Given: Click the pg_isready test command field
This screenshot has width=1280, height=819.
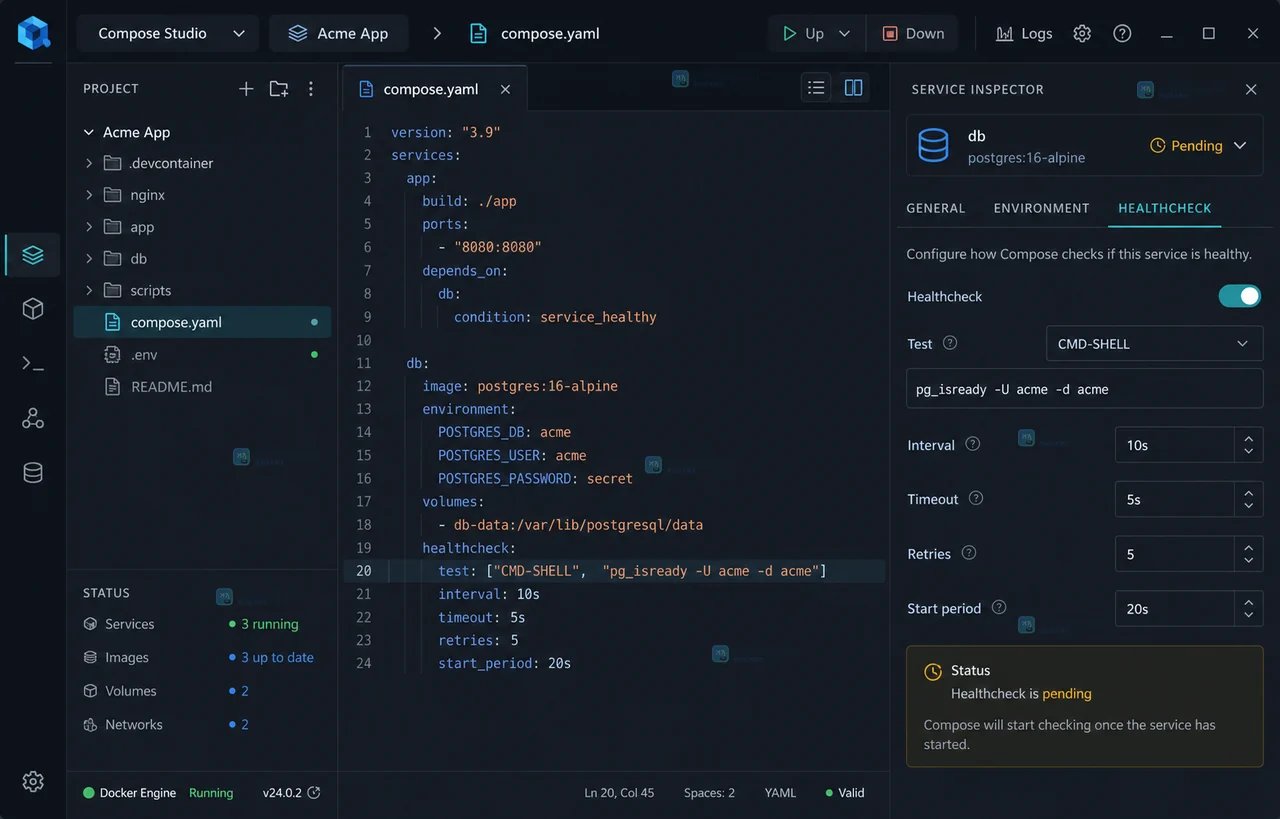Looking at the screenshot, I should point(1084,389).
